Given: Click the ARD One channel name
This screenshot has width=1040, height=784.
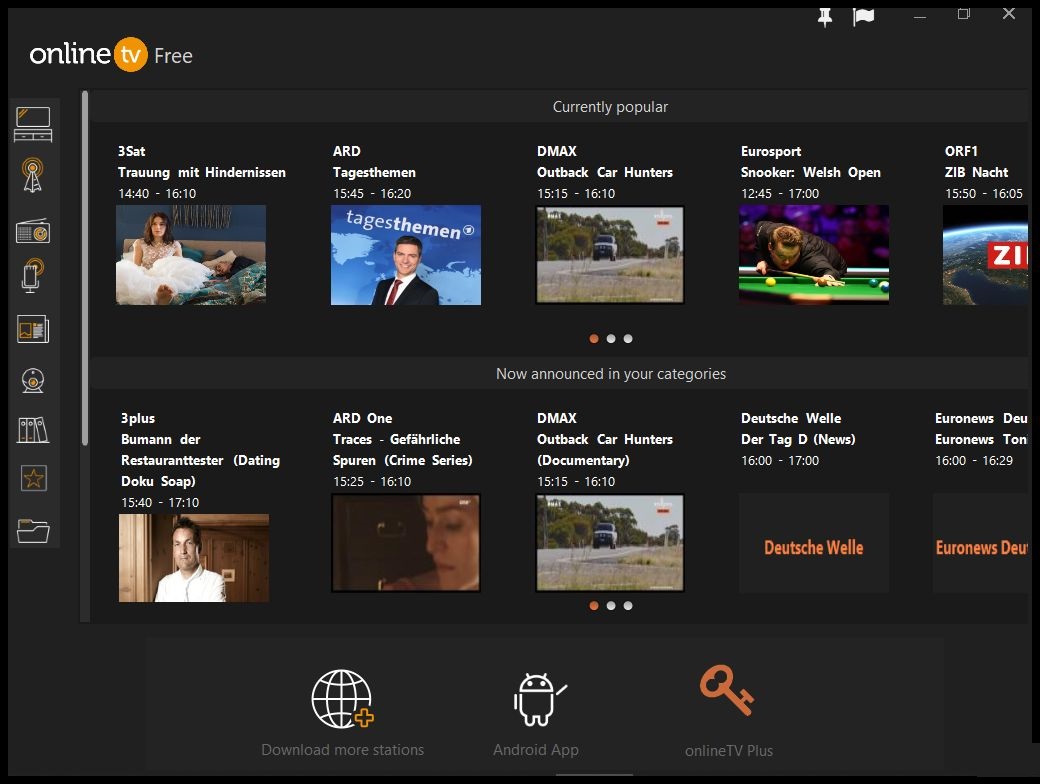Looking at the screenshot, I should click(362, 418).
